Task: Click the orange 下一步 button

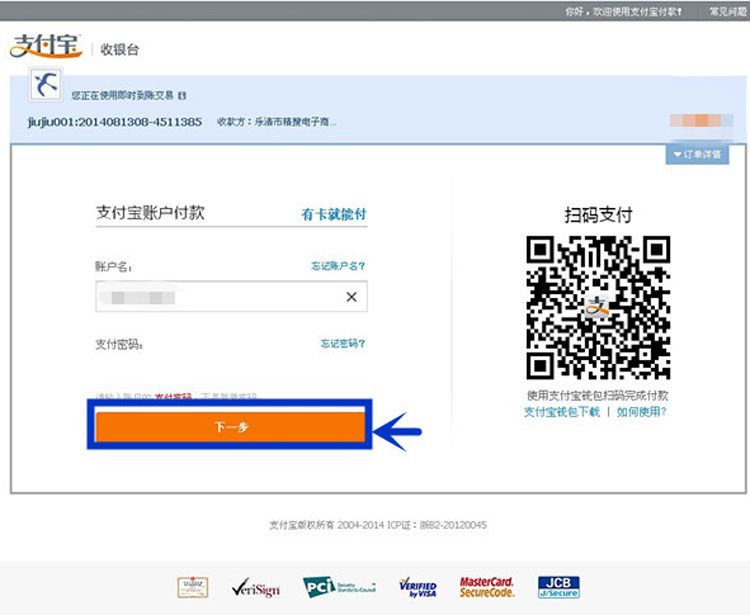Action: tap(231, 427)
